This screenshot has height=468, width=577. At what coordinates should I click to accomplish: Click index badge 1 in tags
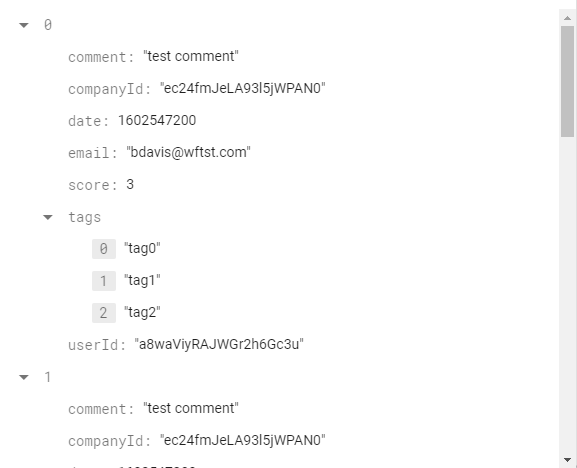(104, 281)
